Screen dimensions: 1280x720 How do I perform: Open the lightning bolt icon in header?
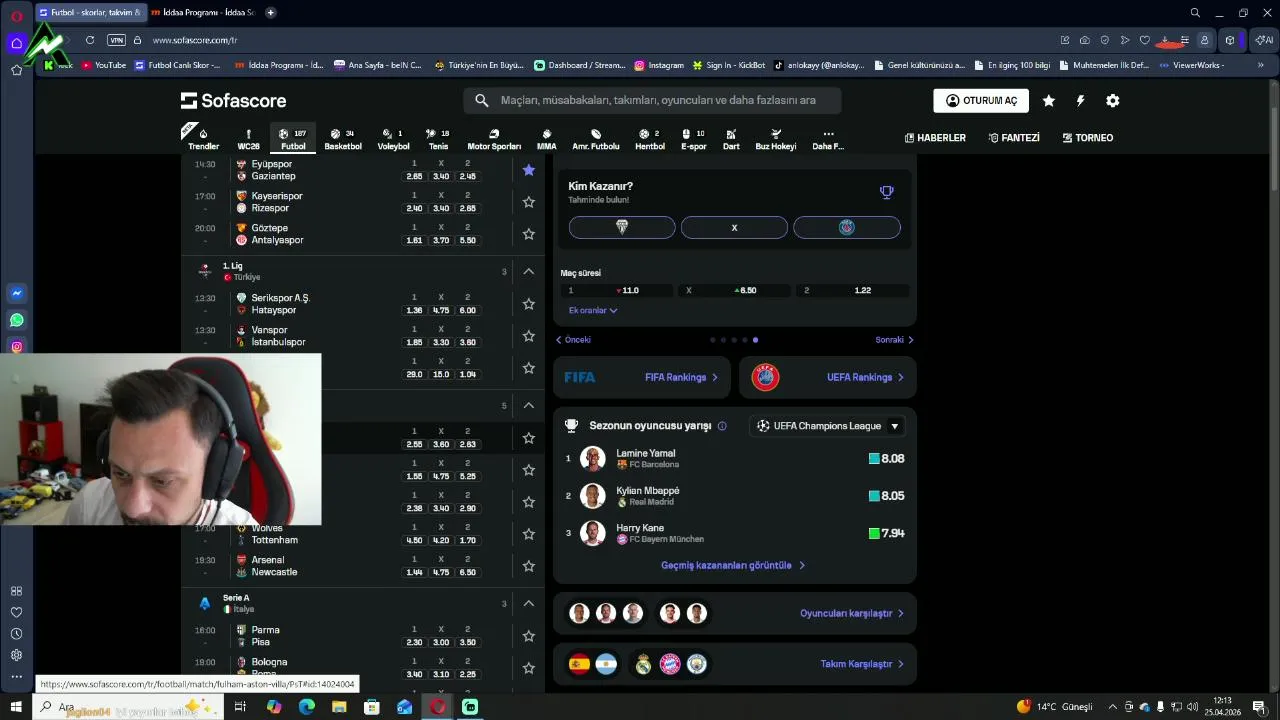tap(1080, 101)
